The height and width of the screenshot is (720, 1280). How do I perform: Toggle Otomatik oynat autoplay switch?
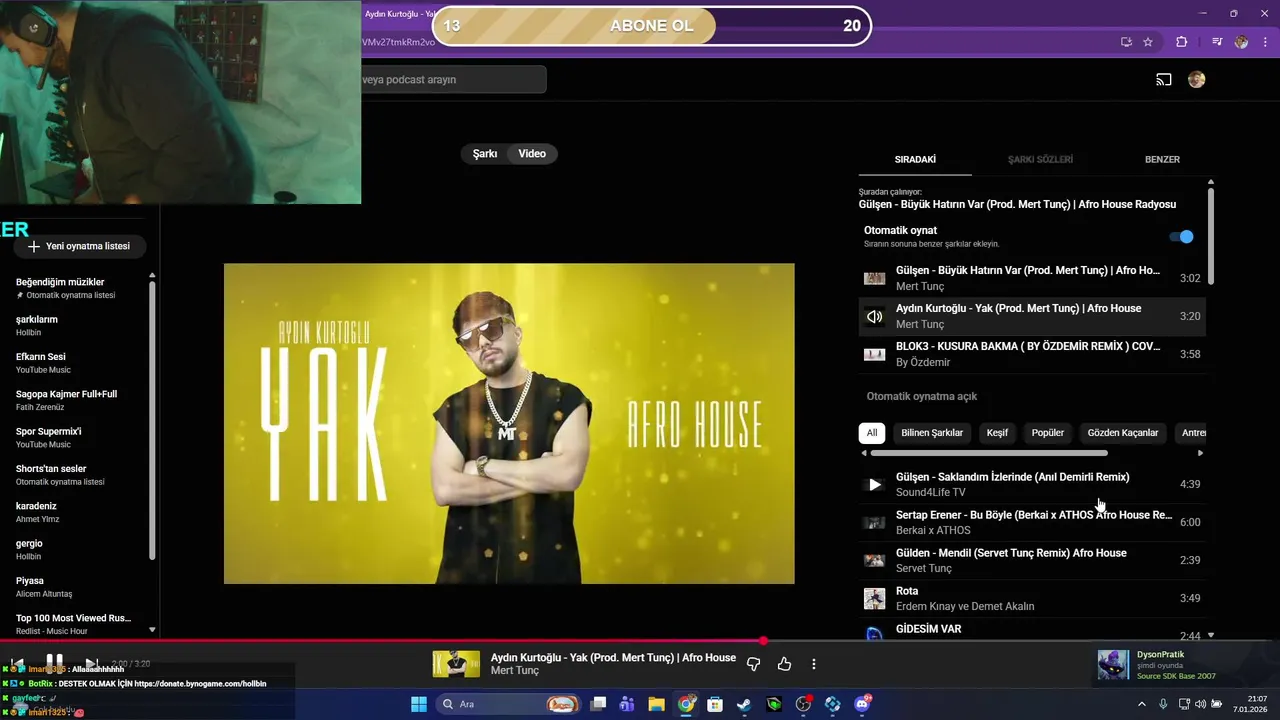[1181, 237]
